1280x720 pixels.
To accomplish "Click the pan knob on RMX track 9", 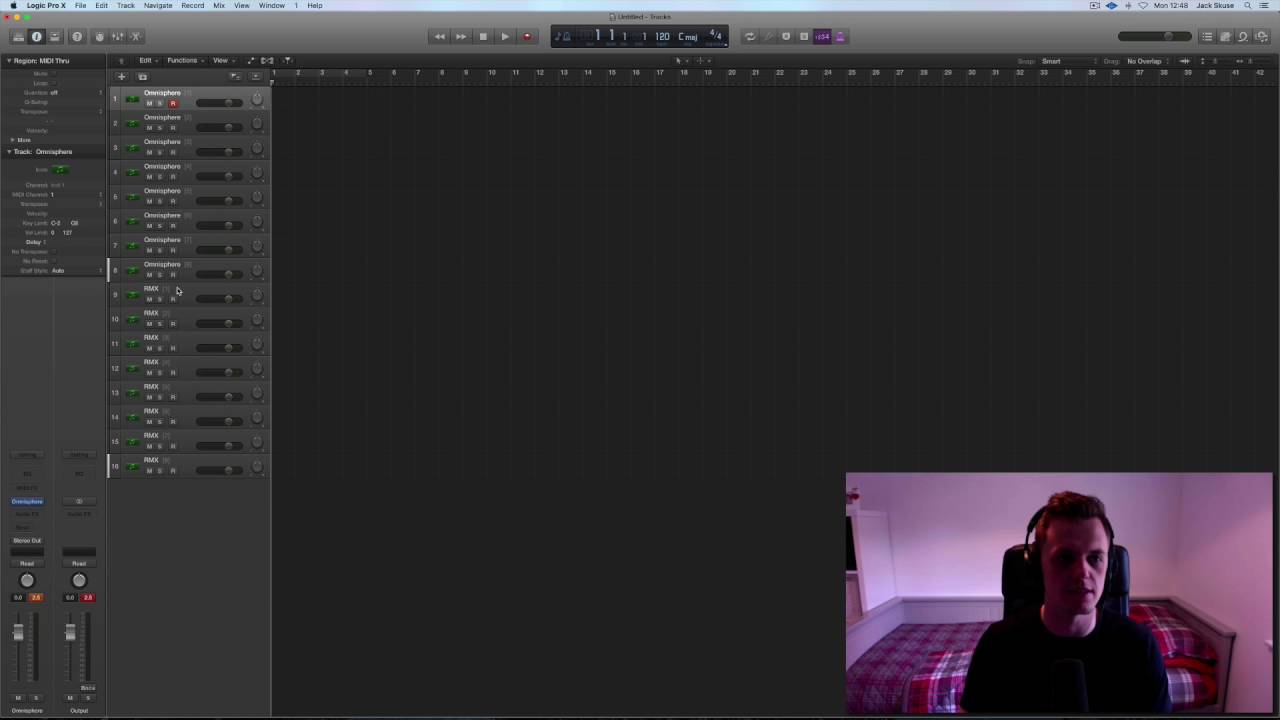I will (x=257, y=295).
